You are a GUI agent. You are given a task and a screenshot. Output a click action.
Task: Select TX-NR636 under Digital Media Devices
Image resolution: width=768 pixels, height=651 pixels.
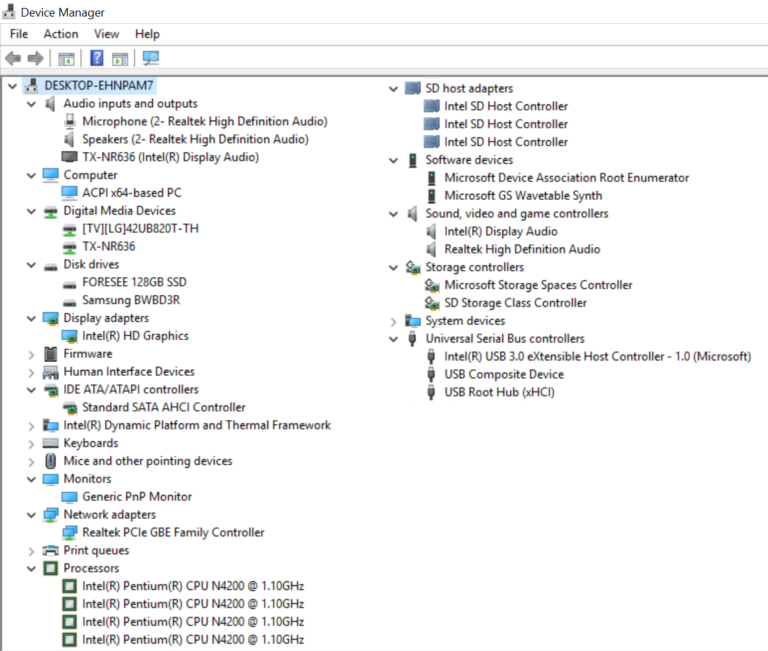tap(109, 246)
